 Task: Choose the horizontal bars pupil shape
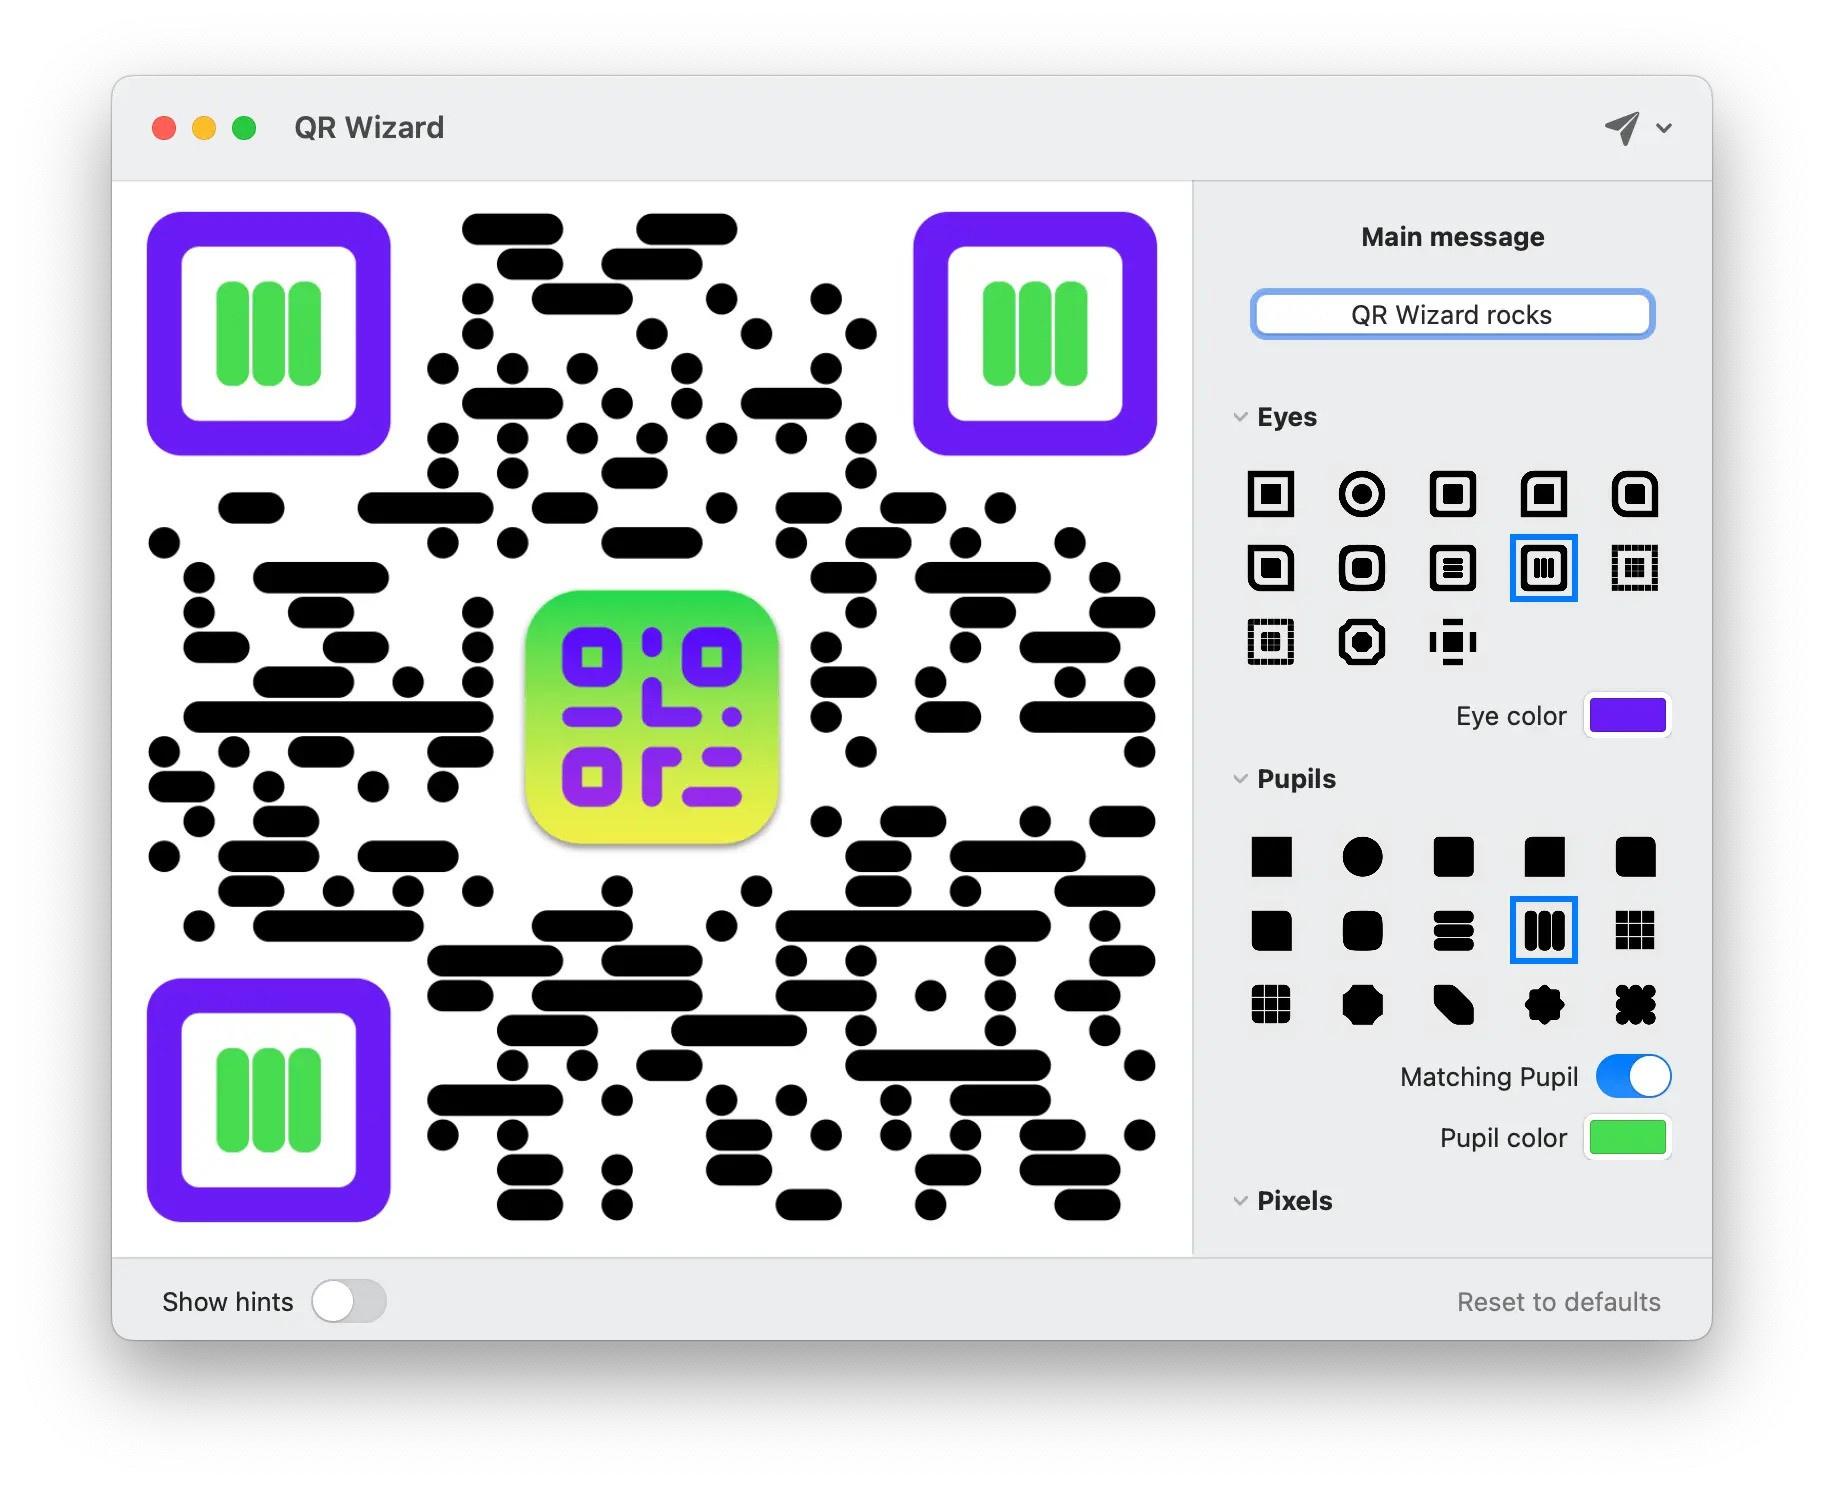tap(1452, 931)
